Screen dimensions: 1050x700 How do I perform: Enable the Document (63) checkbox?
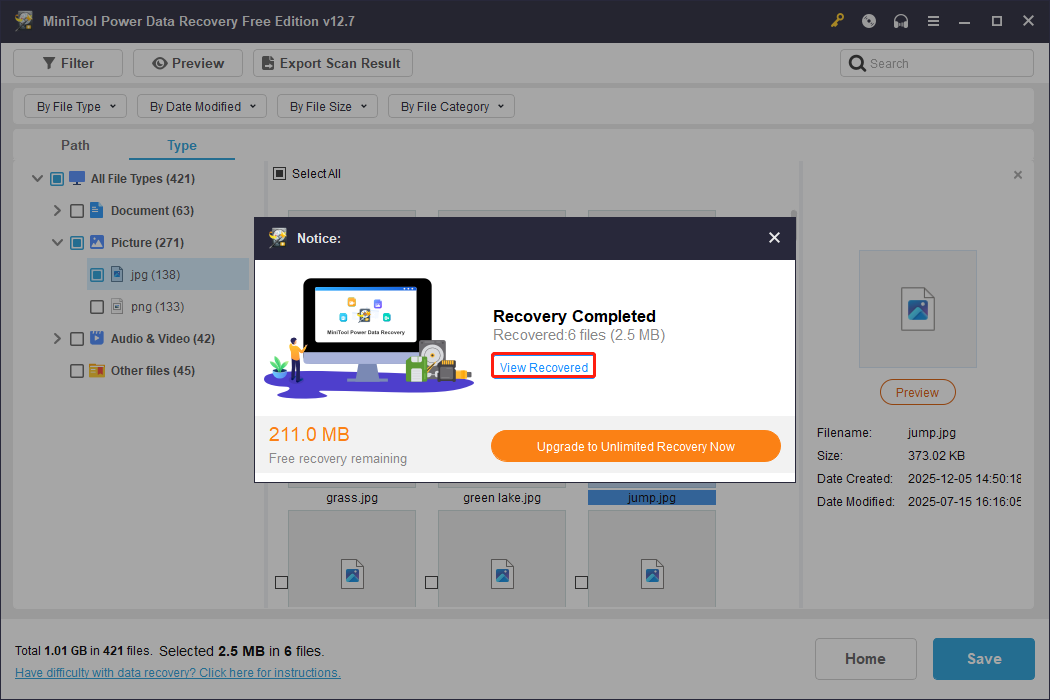click(x=76, y=210)
